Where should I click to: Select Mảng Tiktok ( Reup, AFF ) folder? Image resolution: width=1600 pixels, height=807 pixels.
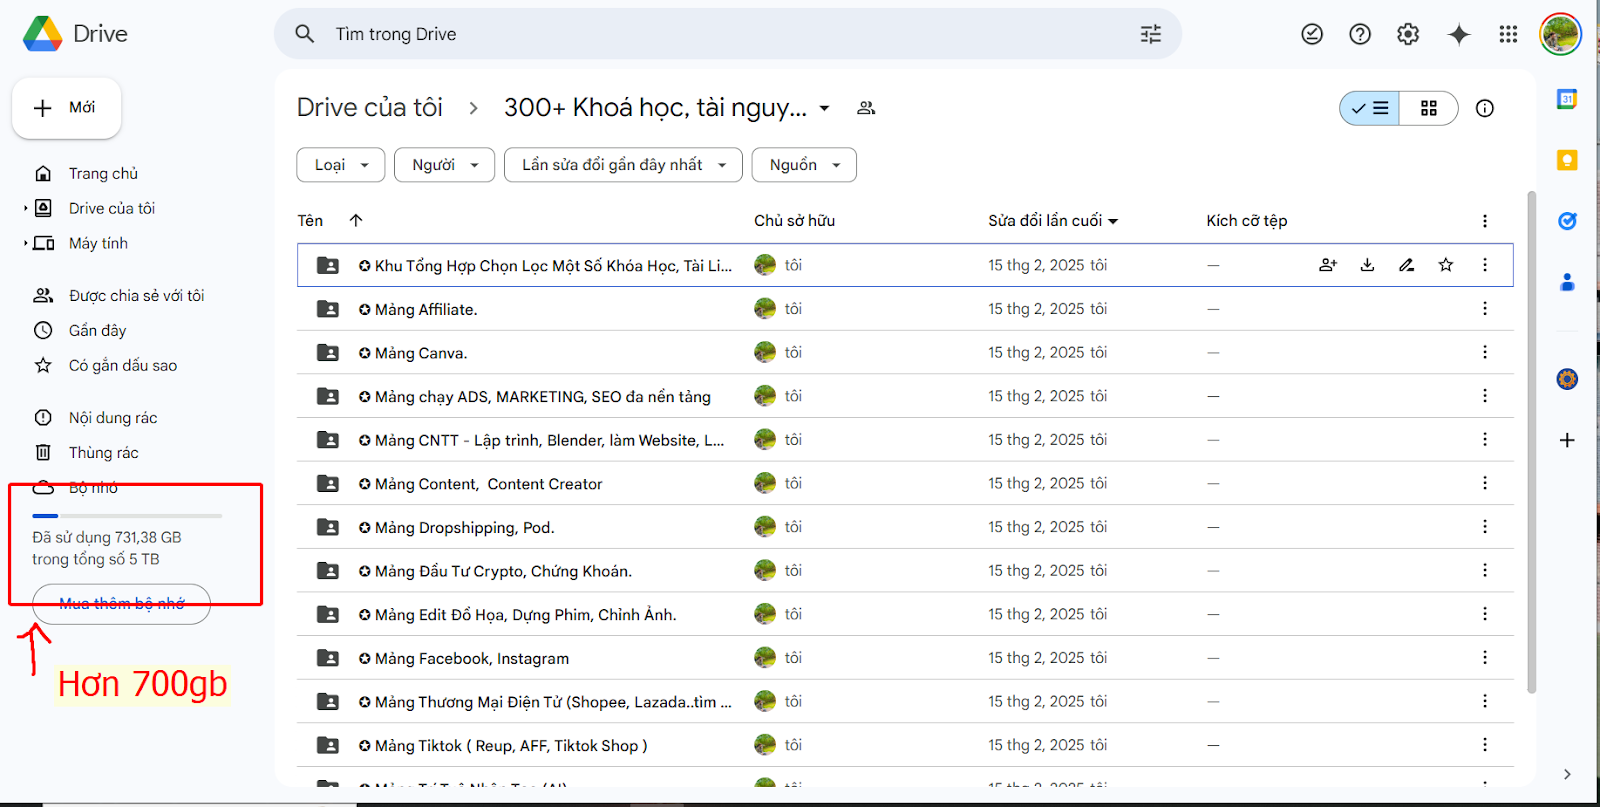[x=905, y=746]
